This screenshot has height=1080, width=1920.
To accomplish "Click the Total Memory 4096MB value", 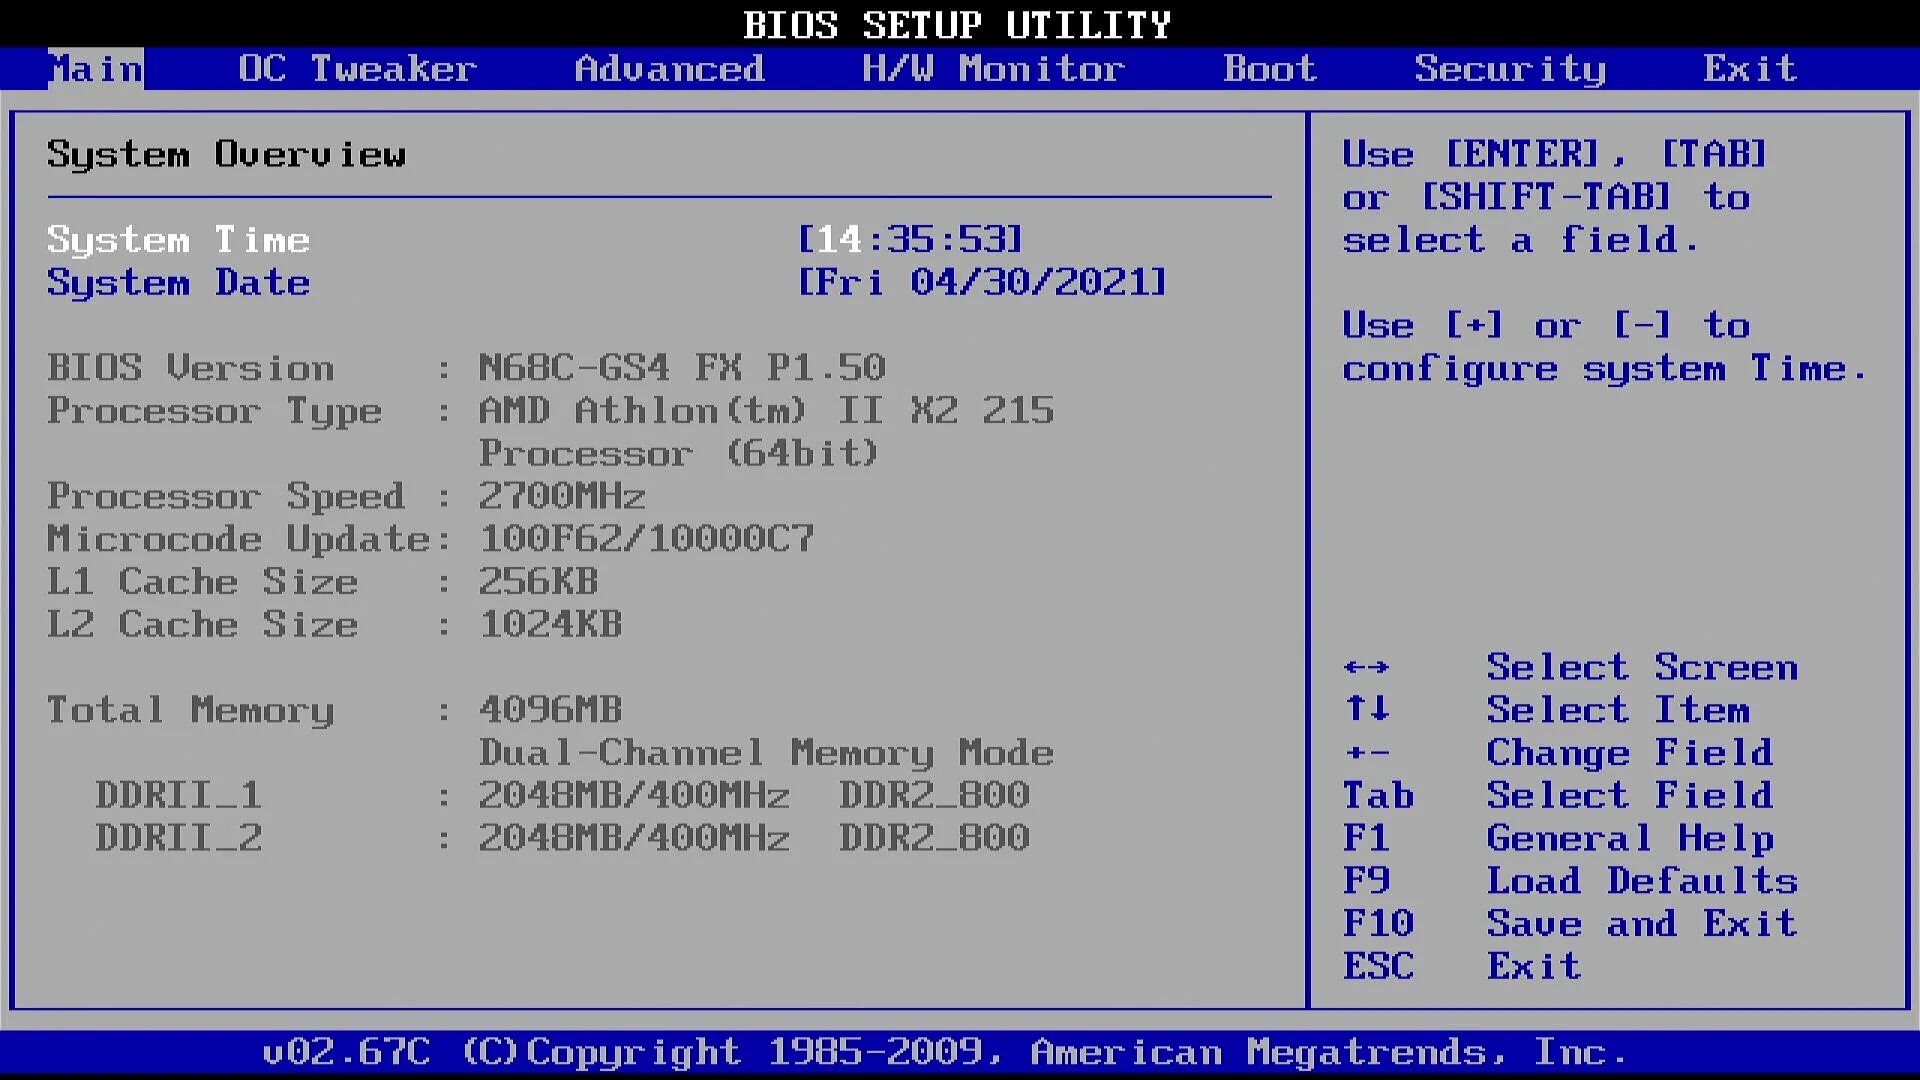I will click(x=550, y=710).
